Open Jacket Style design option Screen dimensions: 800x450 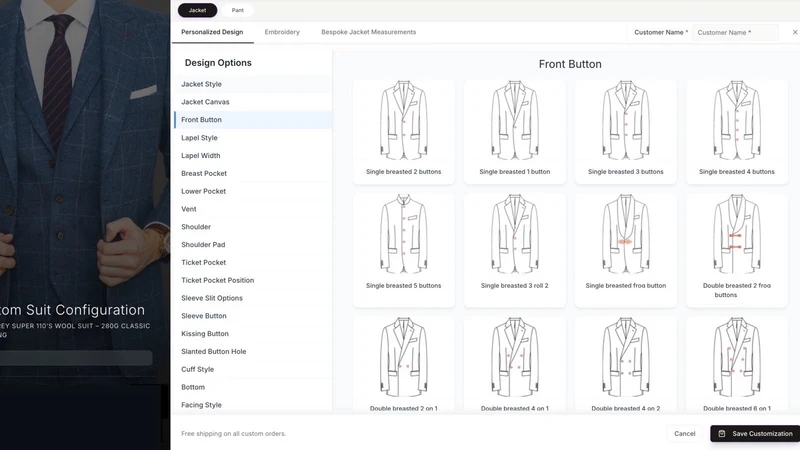(253, 84)
